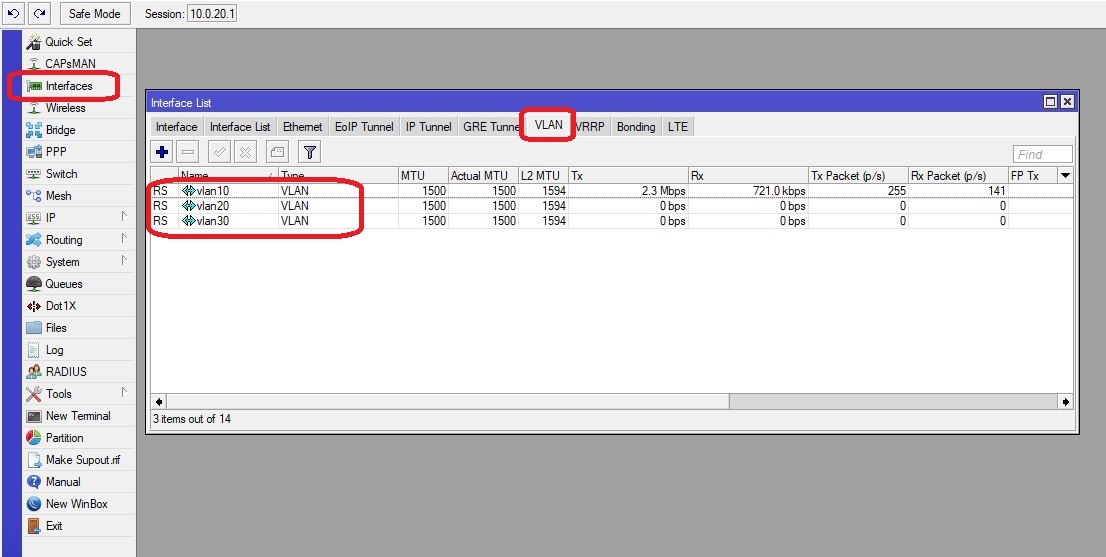1106x557 pixels.
Task: Click the Undo arrow icon
Action: (14, 14)
